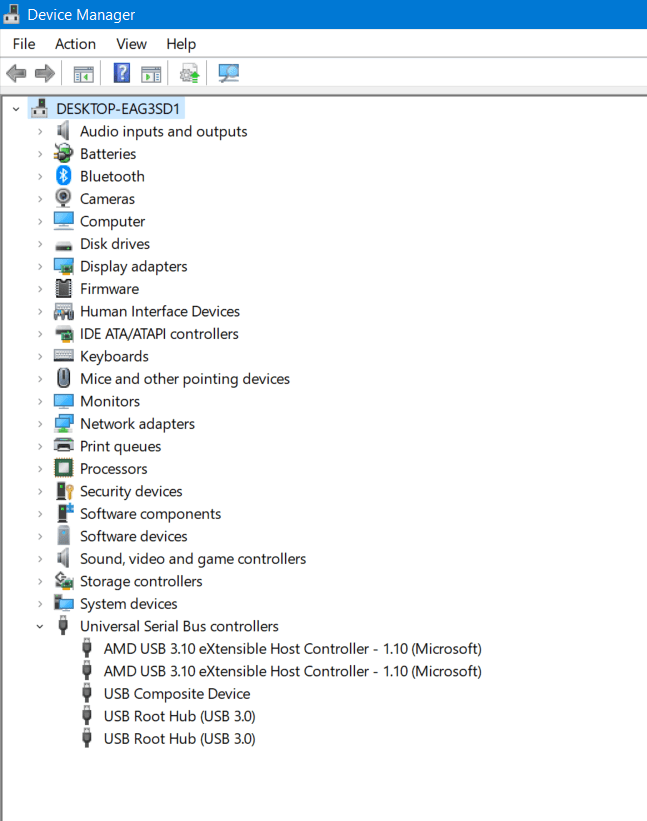Select the Human Interface Devices label

pyautogui.click(x=160, y=311)
